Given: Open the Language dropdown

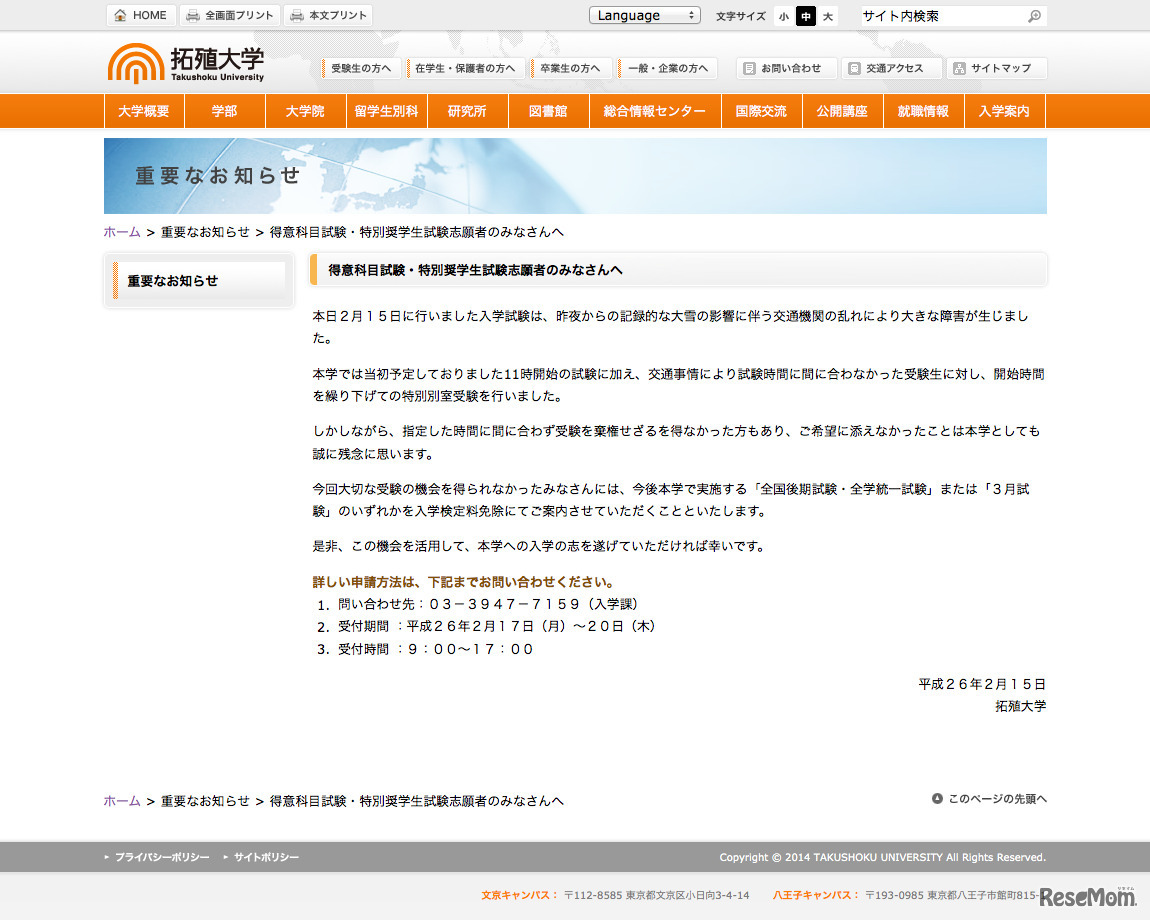Looking at the screenshot, I should [x=644, y=15].
